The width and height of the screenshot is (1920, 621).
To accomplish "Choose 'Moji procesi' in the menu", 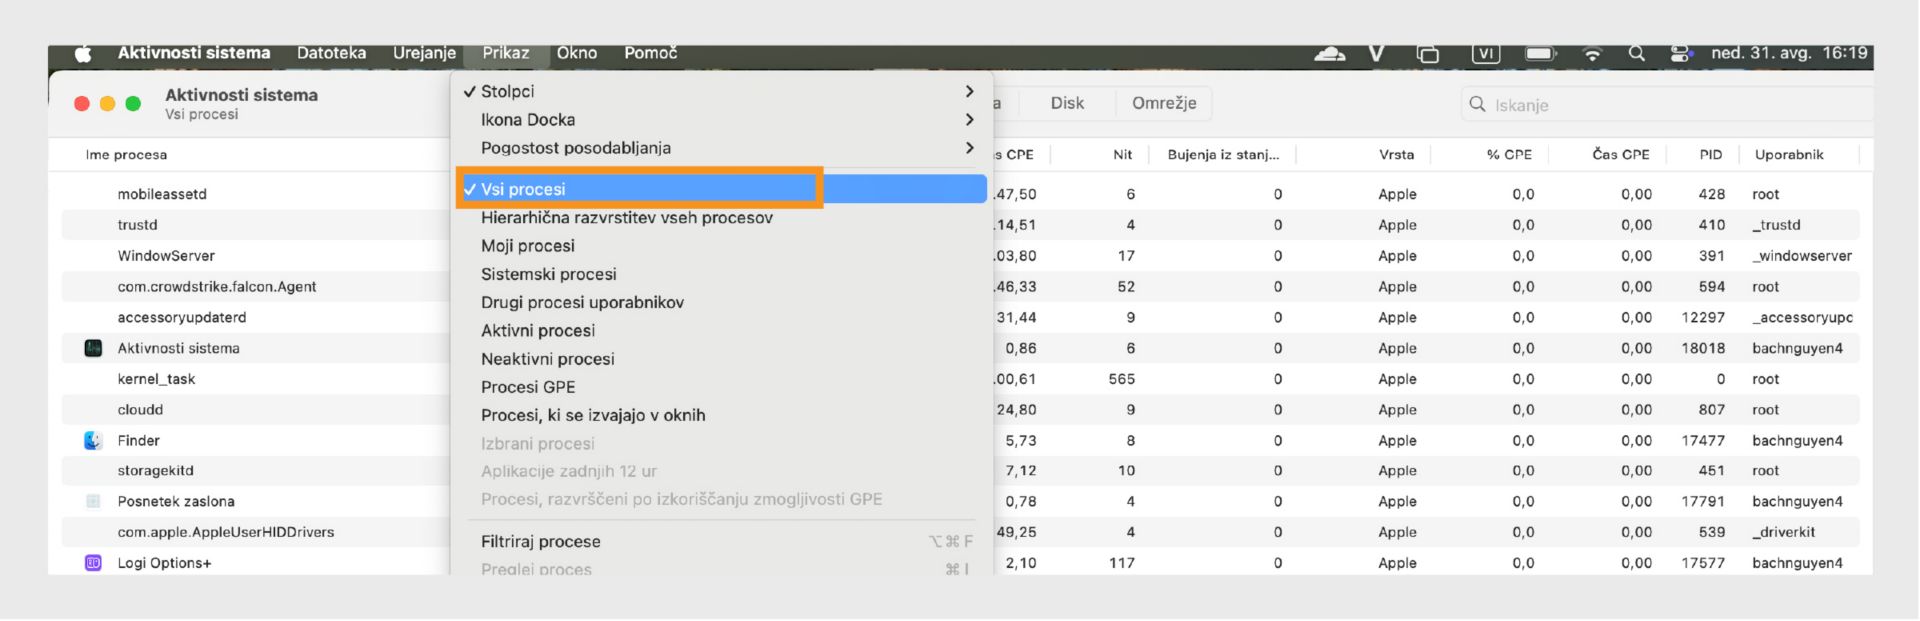I will 528,246.
